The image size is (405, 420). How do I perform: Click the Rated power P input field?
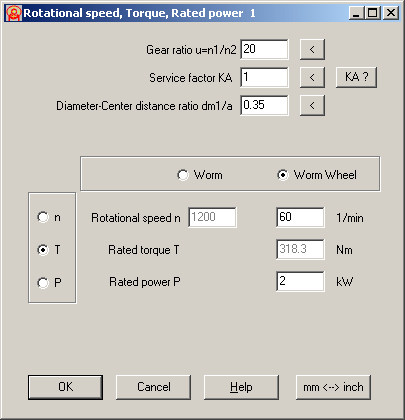[300, 281]
